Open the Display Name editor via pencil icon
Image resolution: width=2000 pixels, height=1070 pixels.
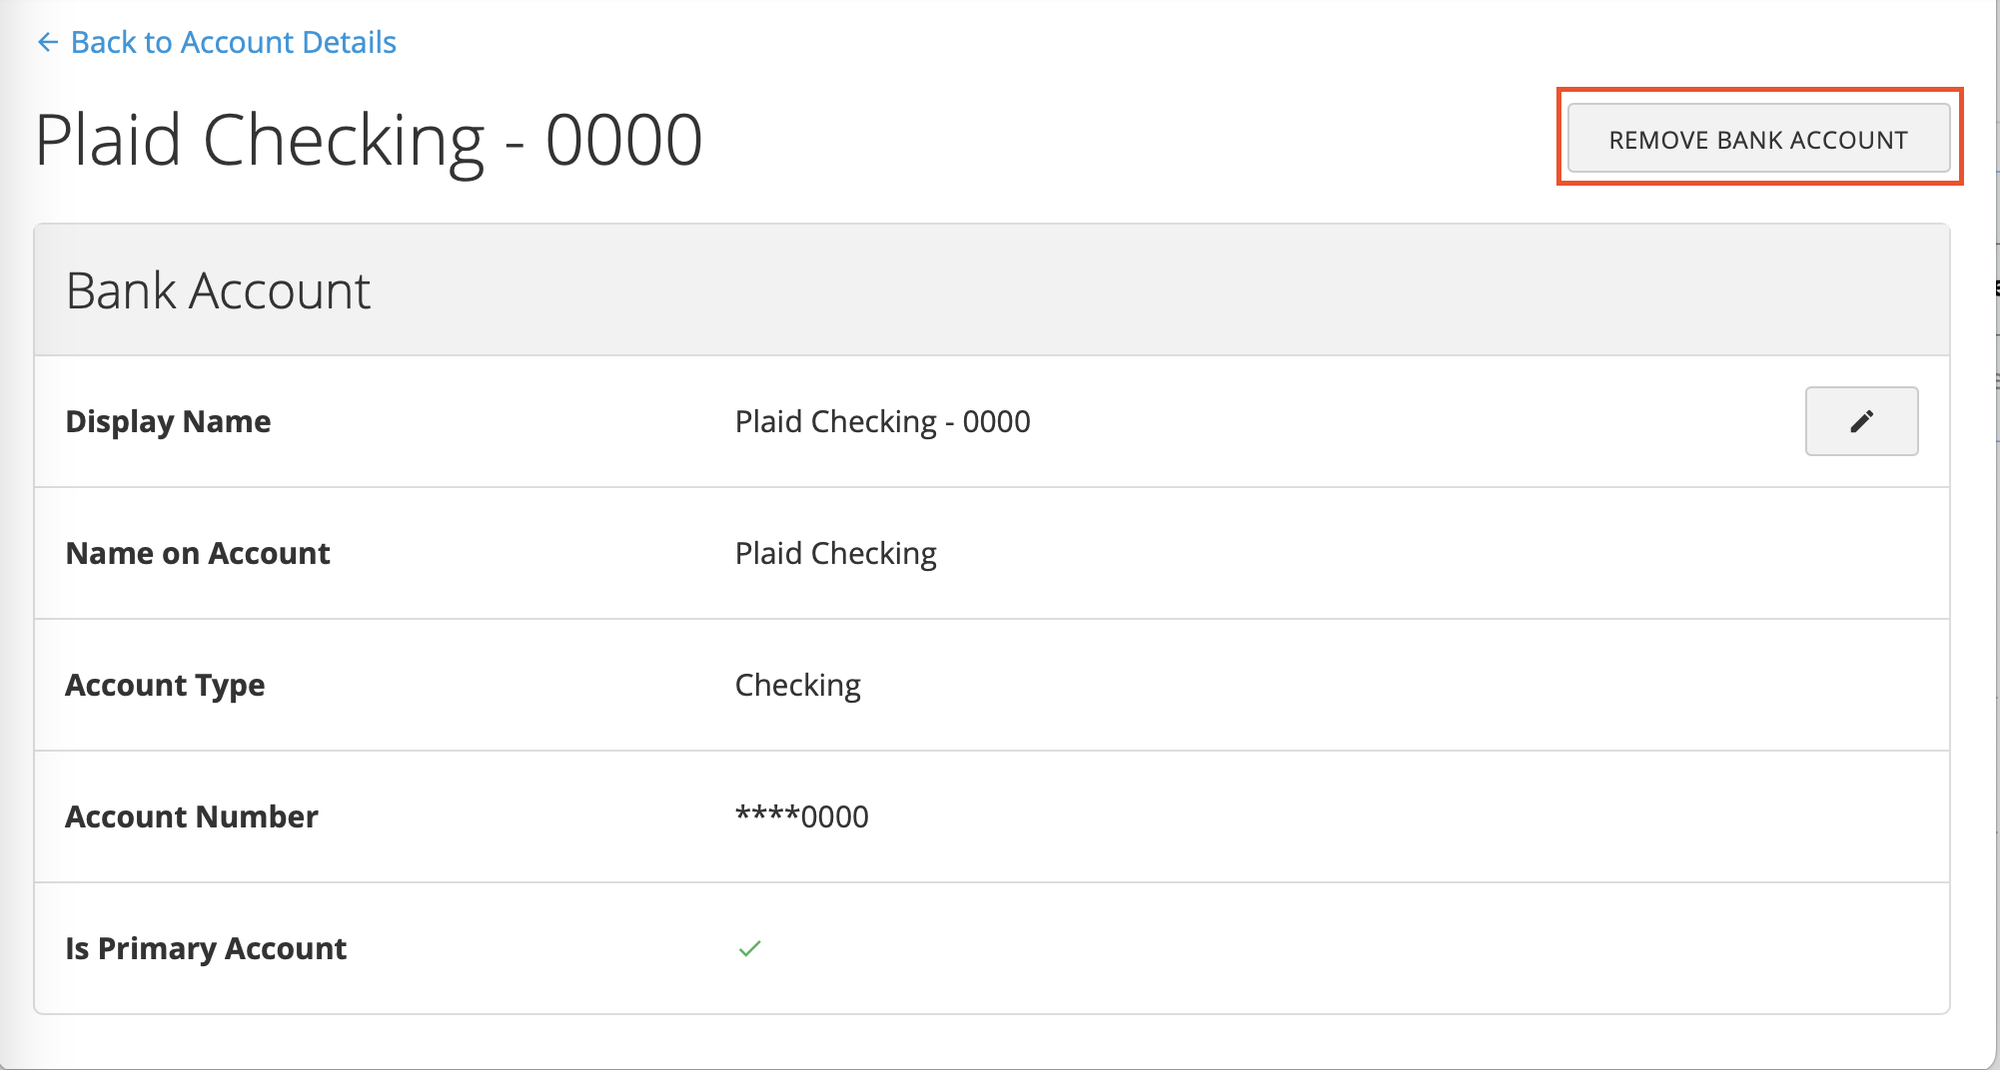click(x=1860, y=421)
